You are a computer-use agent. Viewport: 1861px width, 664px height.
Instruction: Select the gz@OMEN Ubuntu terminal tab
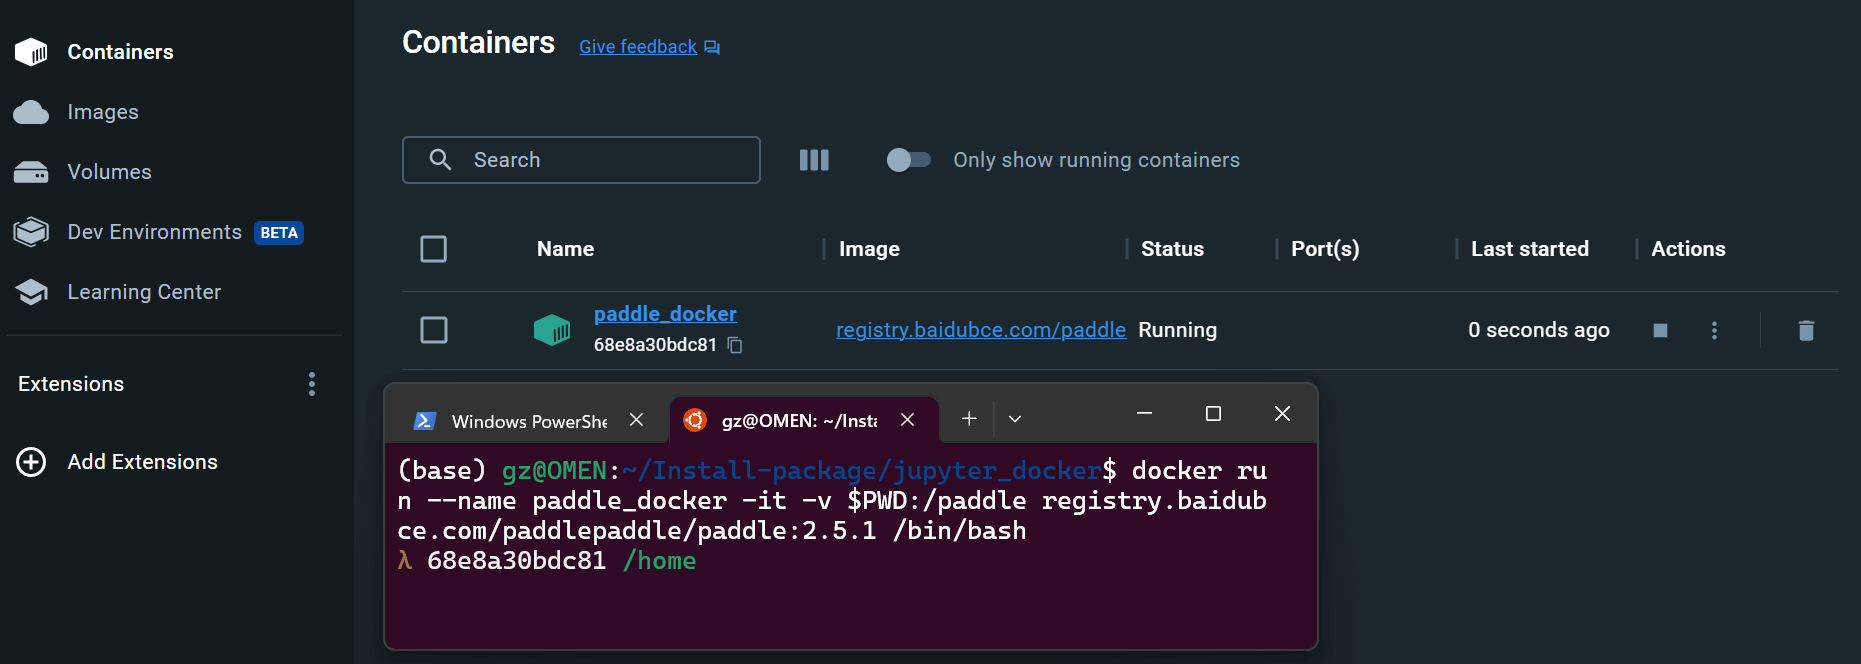click(x=790, y=421)
